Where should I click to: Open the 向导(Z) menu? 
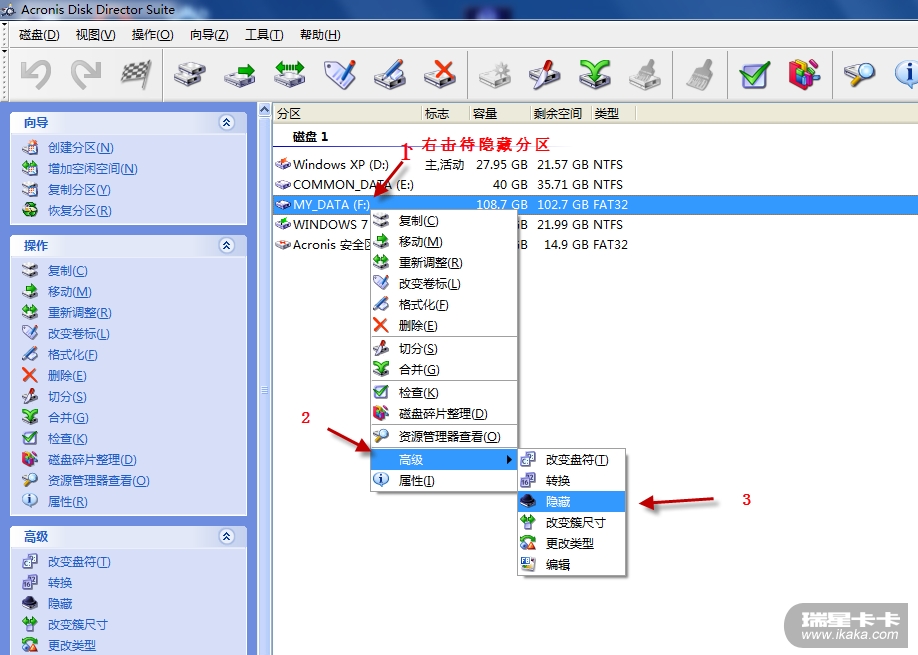pos(209,35)
